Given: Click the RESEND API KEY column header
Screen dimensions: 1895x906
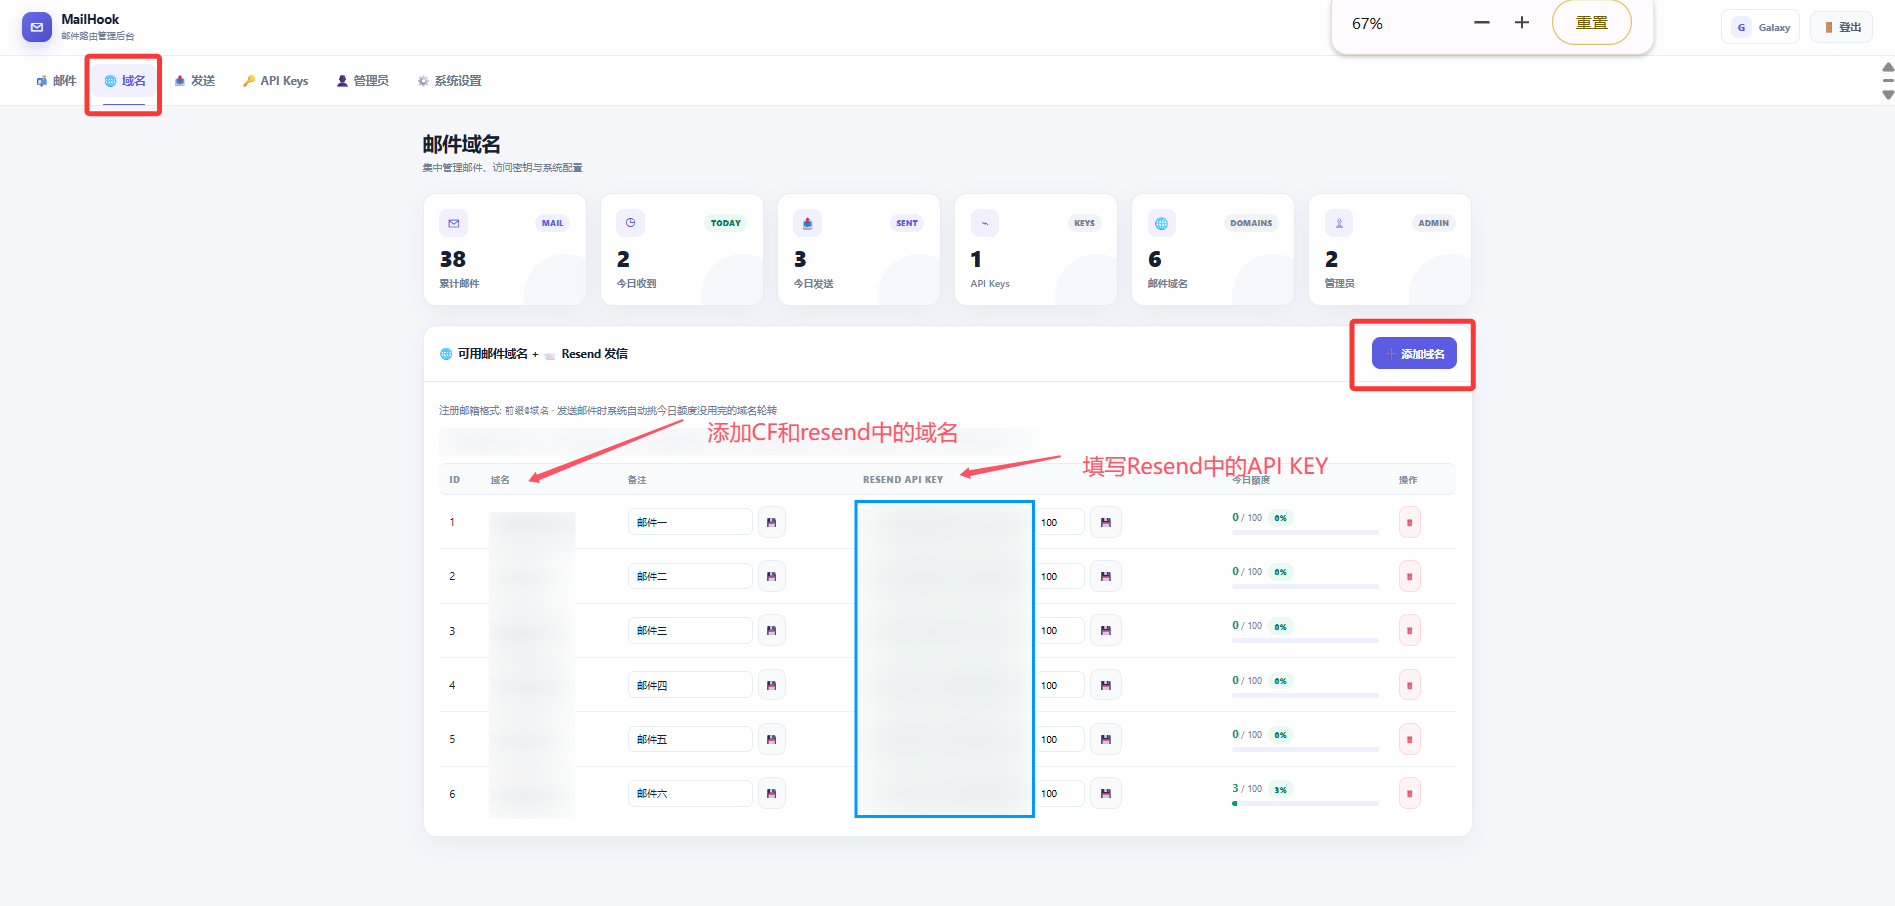Looking at the screenshot, I should coord(903,480).
